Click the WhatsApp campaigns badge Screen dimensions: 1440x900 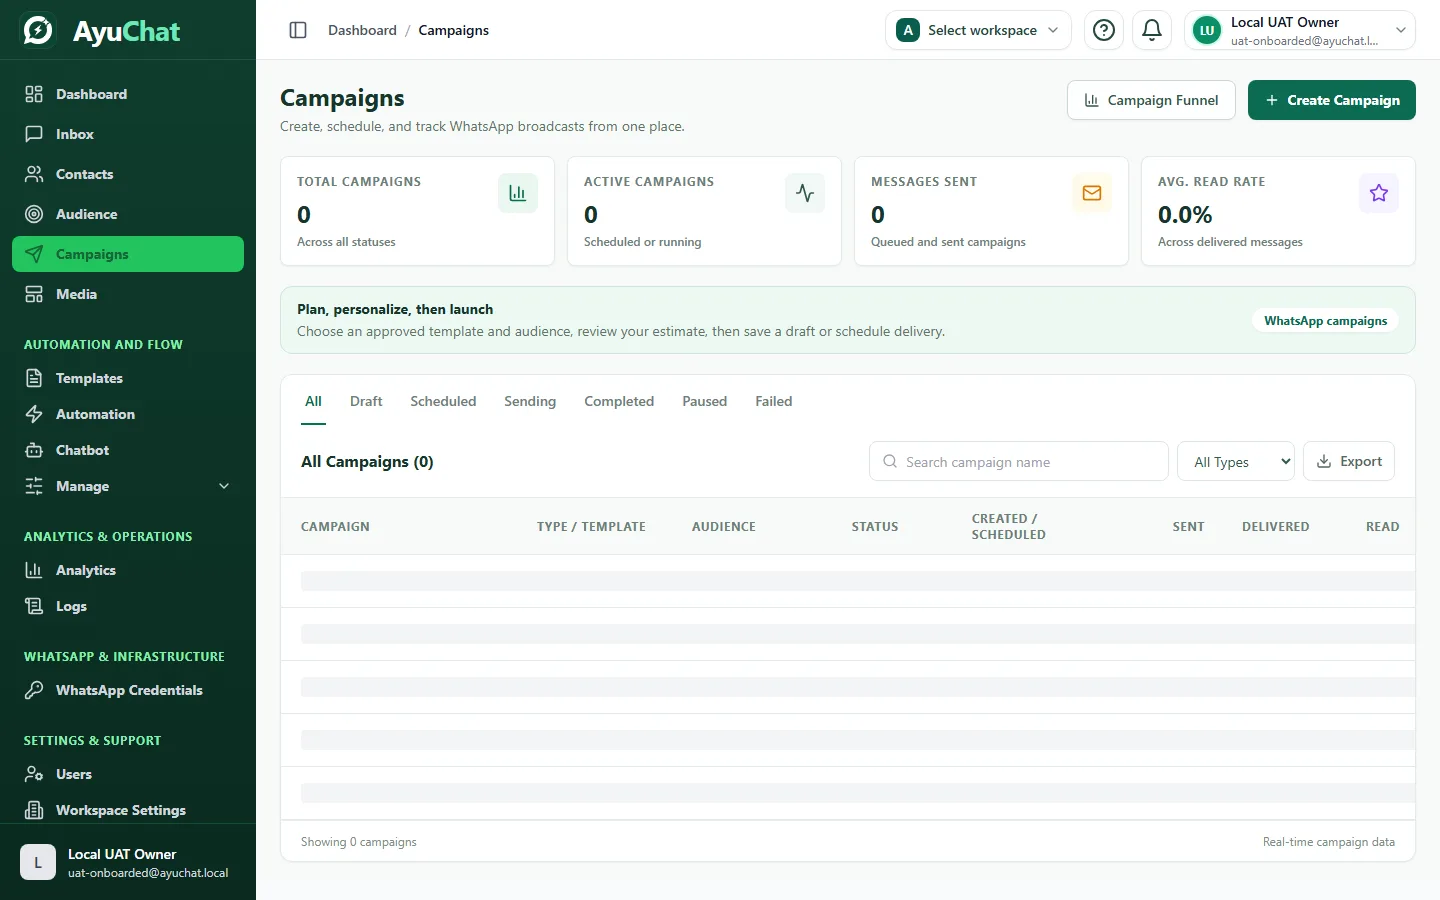tap(1325, 320)
